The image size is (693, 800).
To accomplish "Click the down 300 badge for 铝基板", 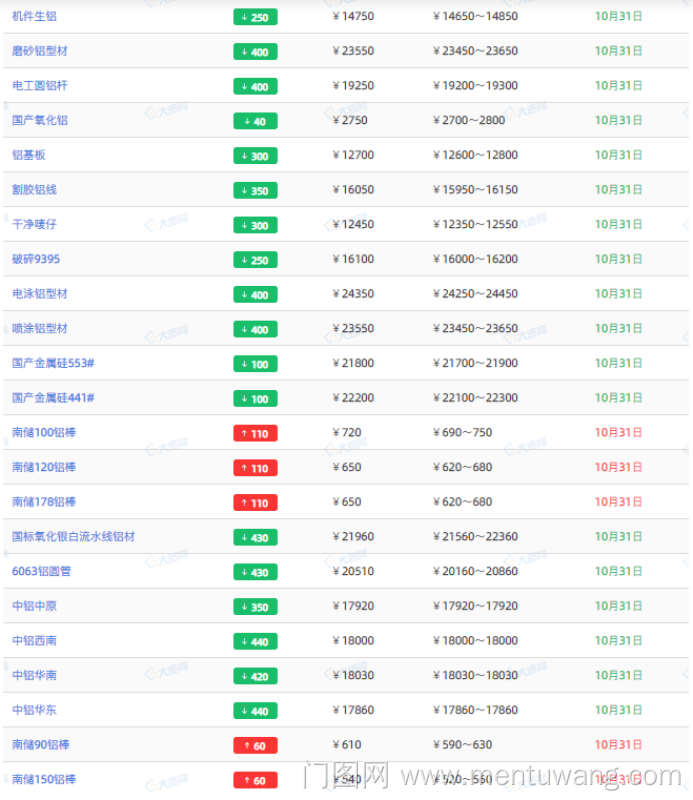I will pyautogui.click(x=255, y=156).
